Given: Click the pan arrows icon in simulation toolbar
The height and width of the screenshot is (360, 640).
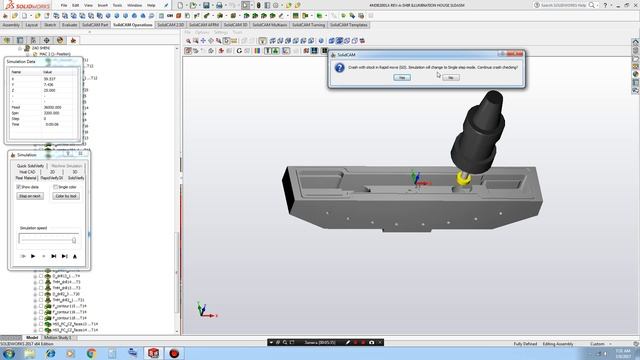Looking at the screenshot, I should point(203,41).
